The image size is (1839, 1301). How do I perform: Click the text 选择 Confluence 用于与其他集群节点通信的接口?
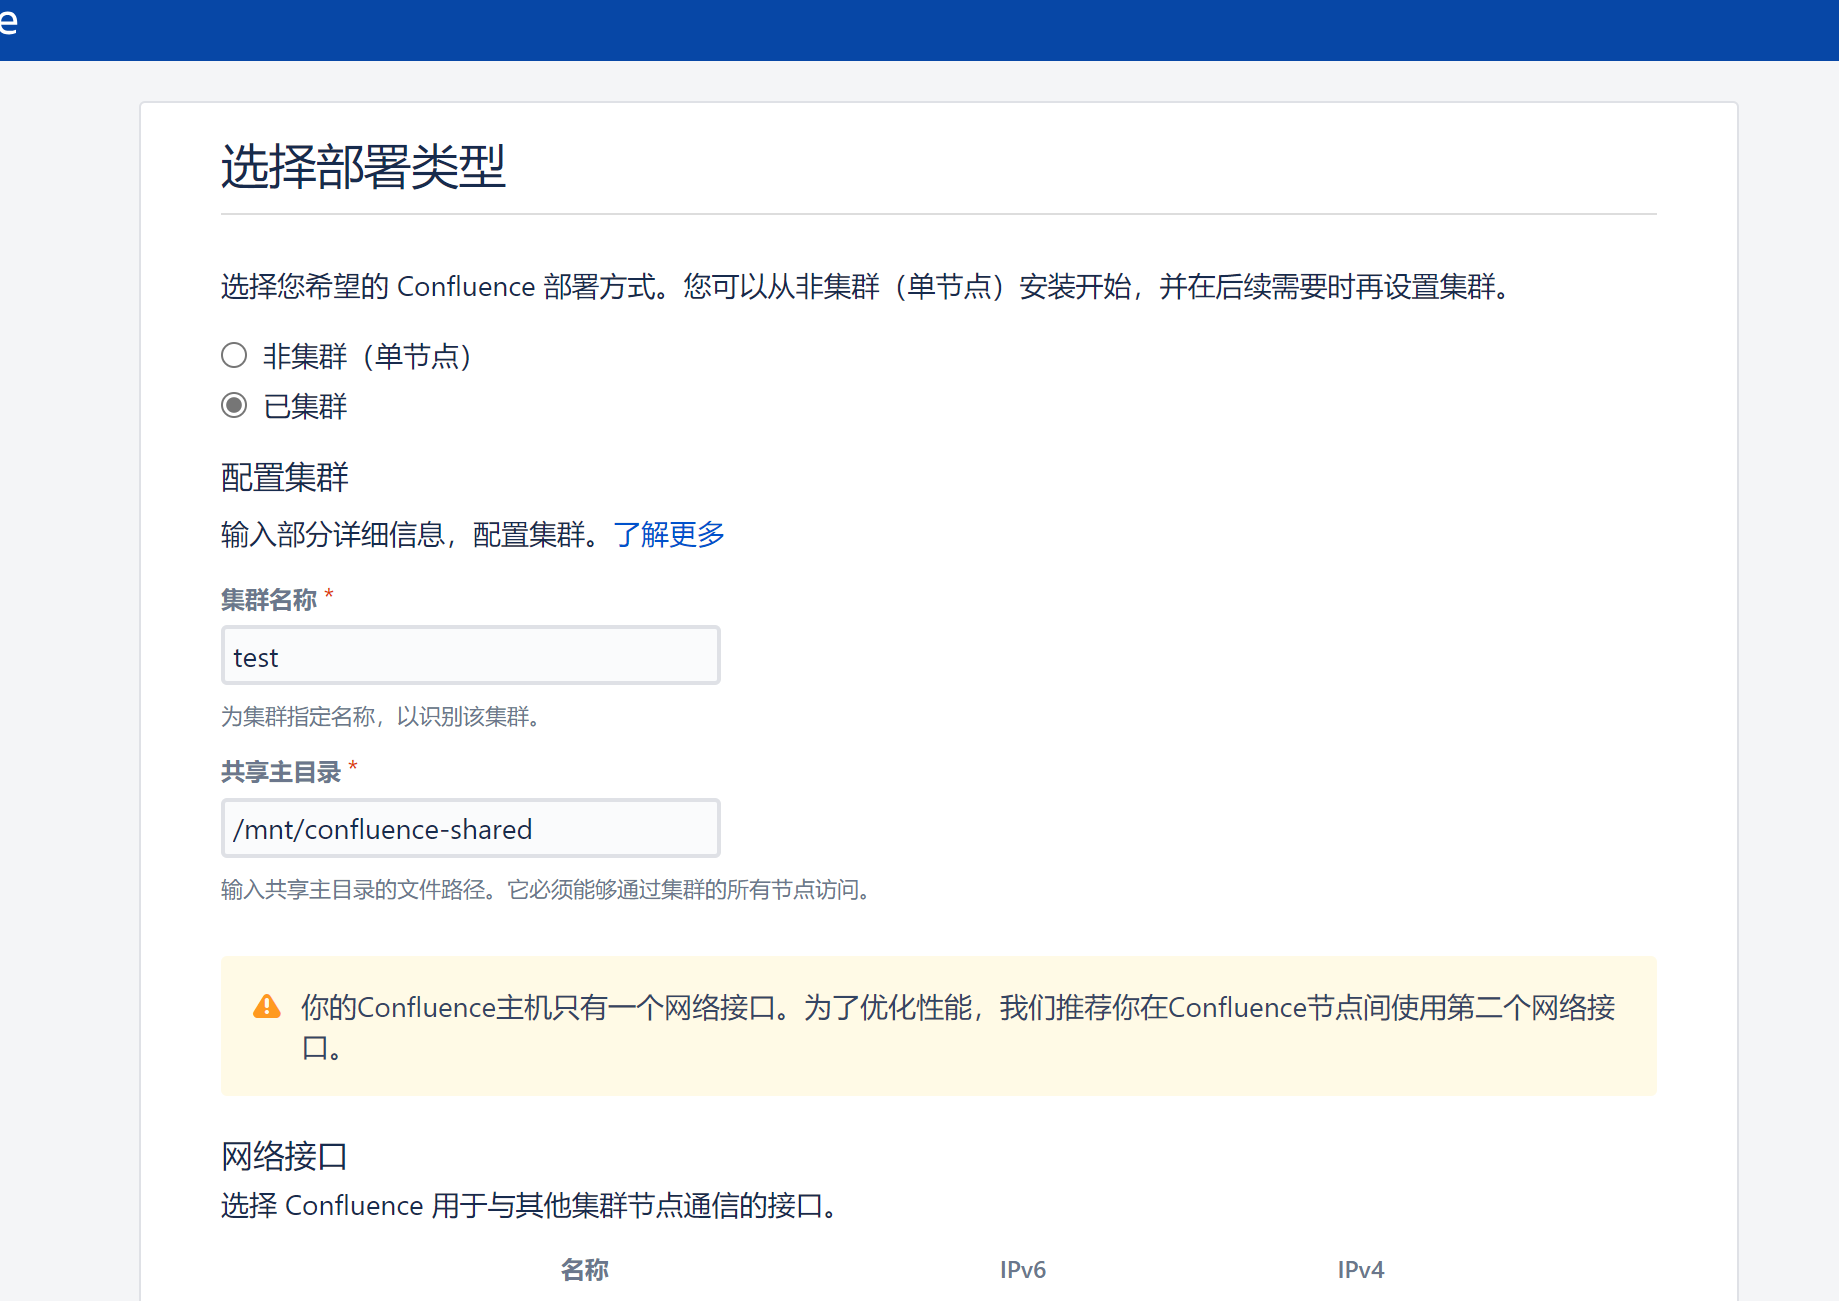[x=531, y=1206]
